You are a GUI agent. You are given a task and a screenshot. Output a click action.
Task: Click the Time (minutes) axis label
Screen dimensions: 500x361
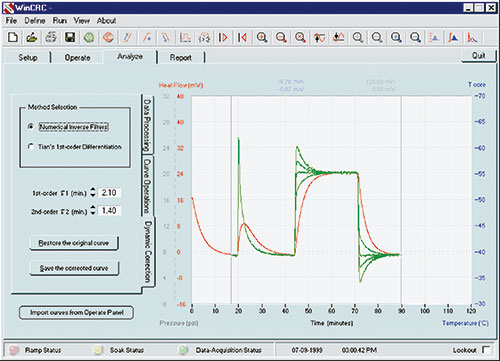point(332,323)
